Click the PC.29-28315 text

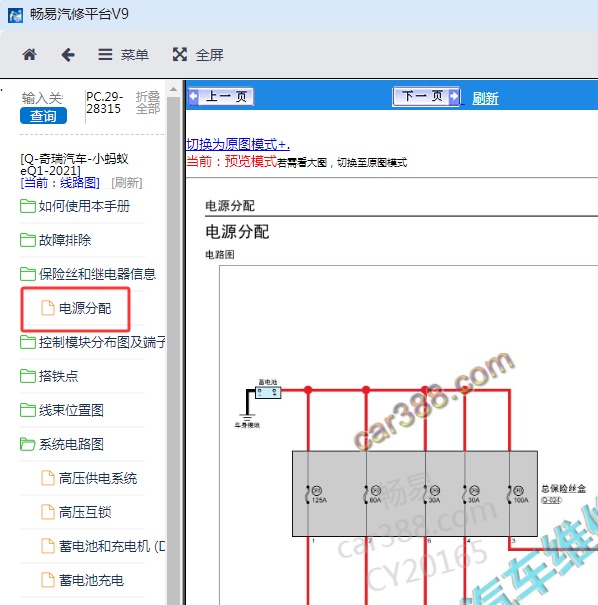tap(104, 103)
